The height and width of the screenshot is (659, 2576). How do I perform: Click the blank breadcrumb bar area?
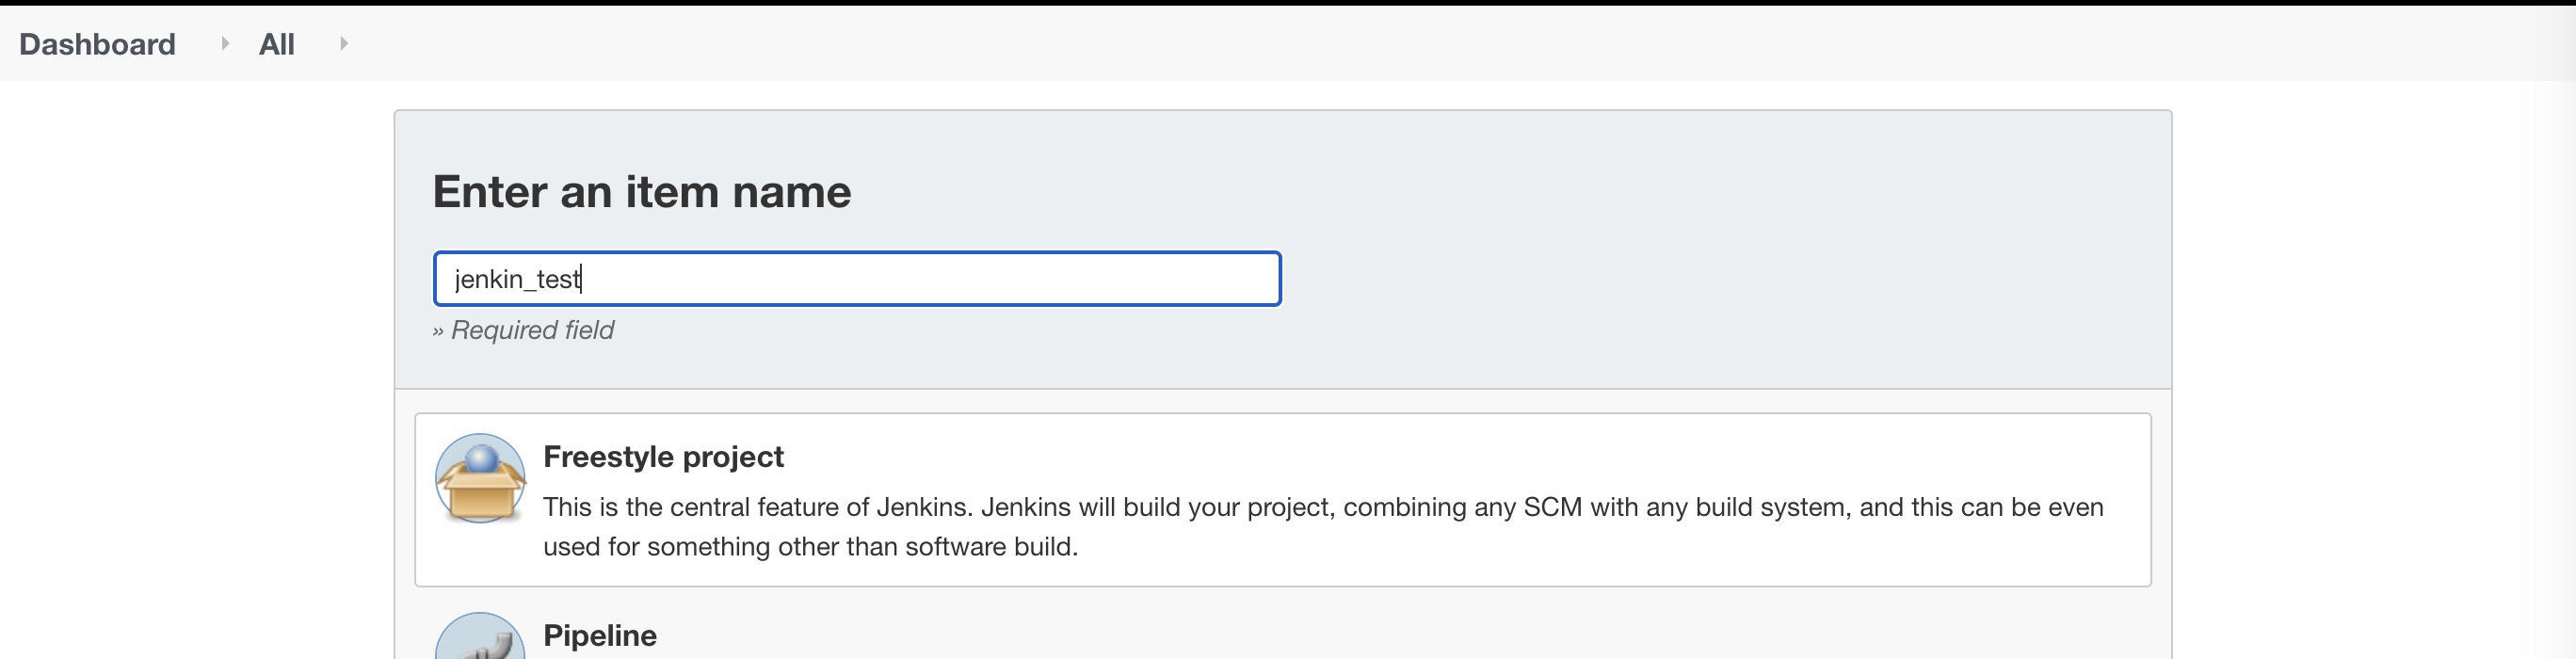(x=1400, y=43)
